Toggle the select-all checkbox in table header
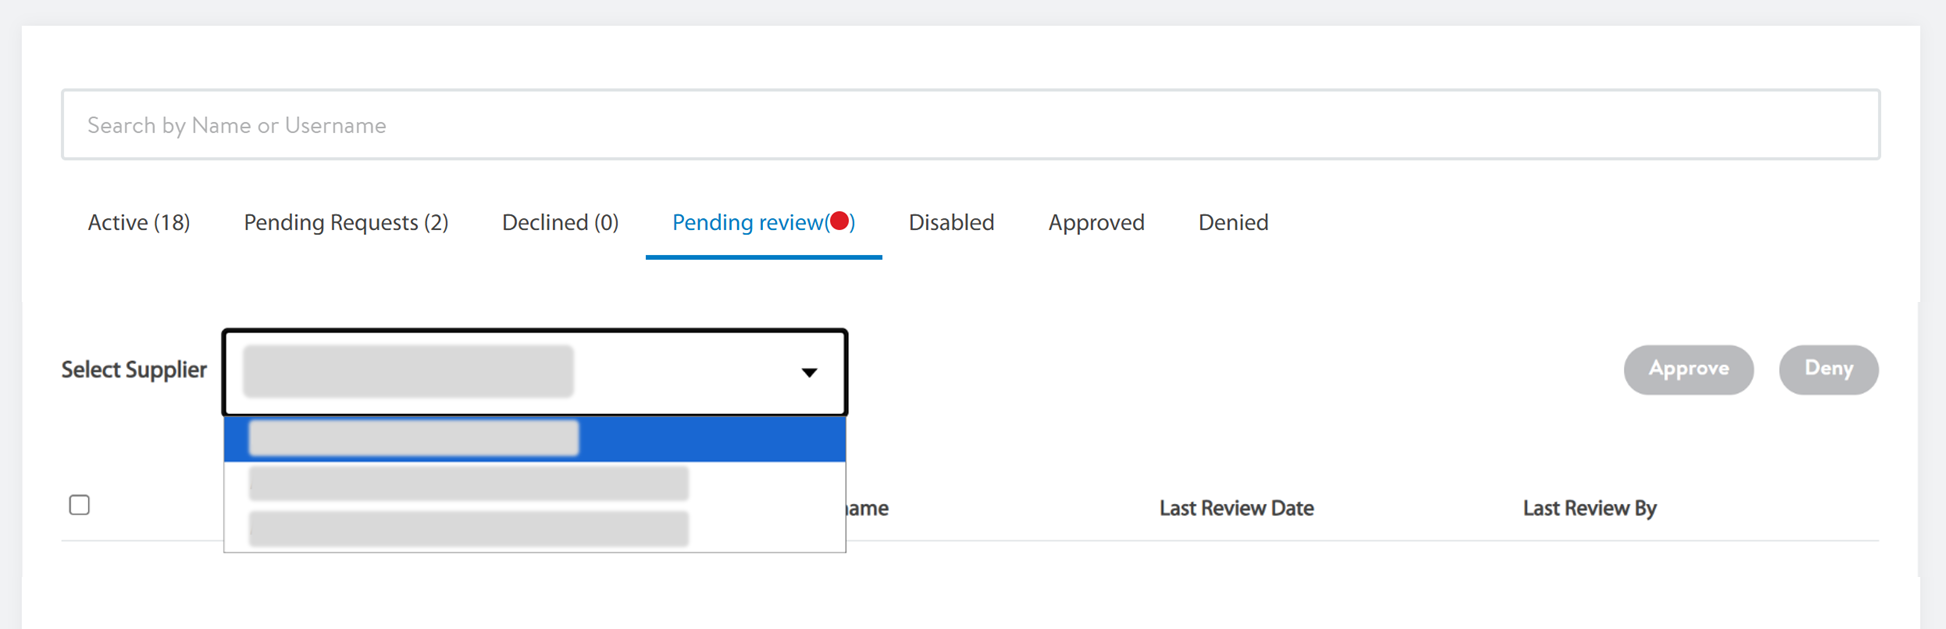This screenshot has height=629, width=1946. click(x=80, y=505)
